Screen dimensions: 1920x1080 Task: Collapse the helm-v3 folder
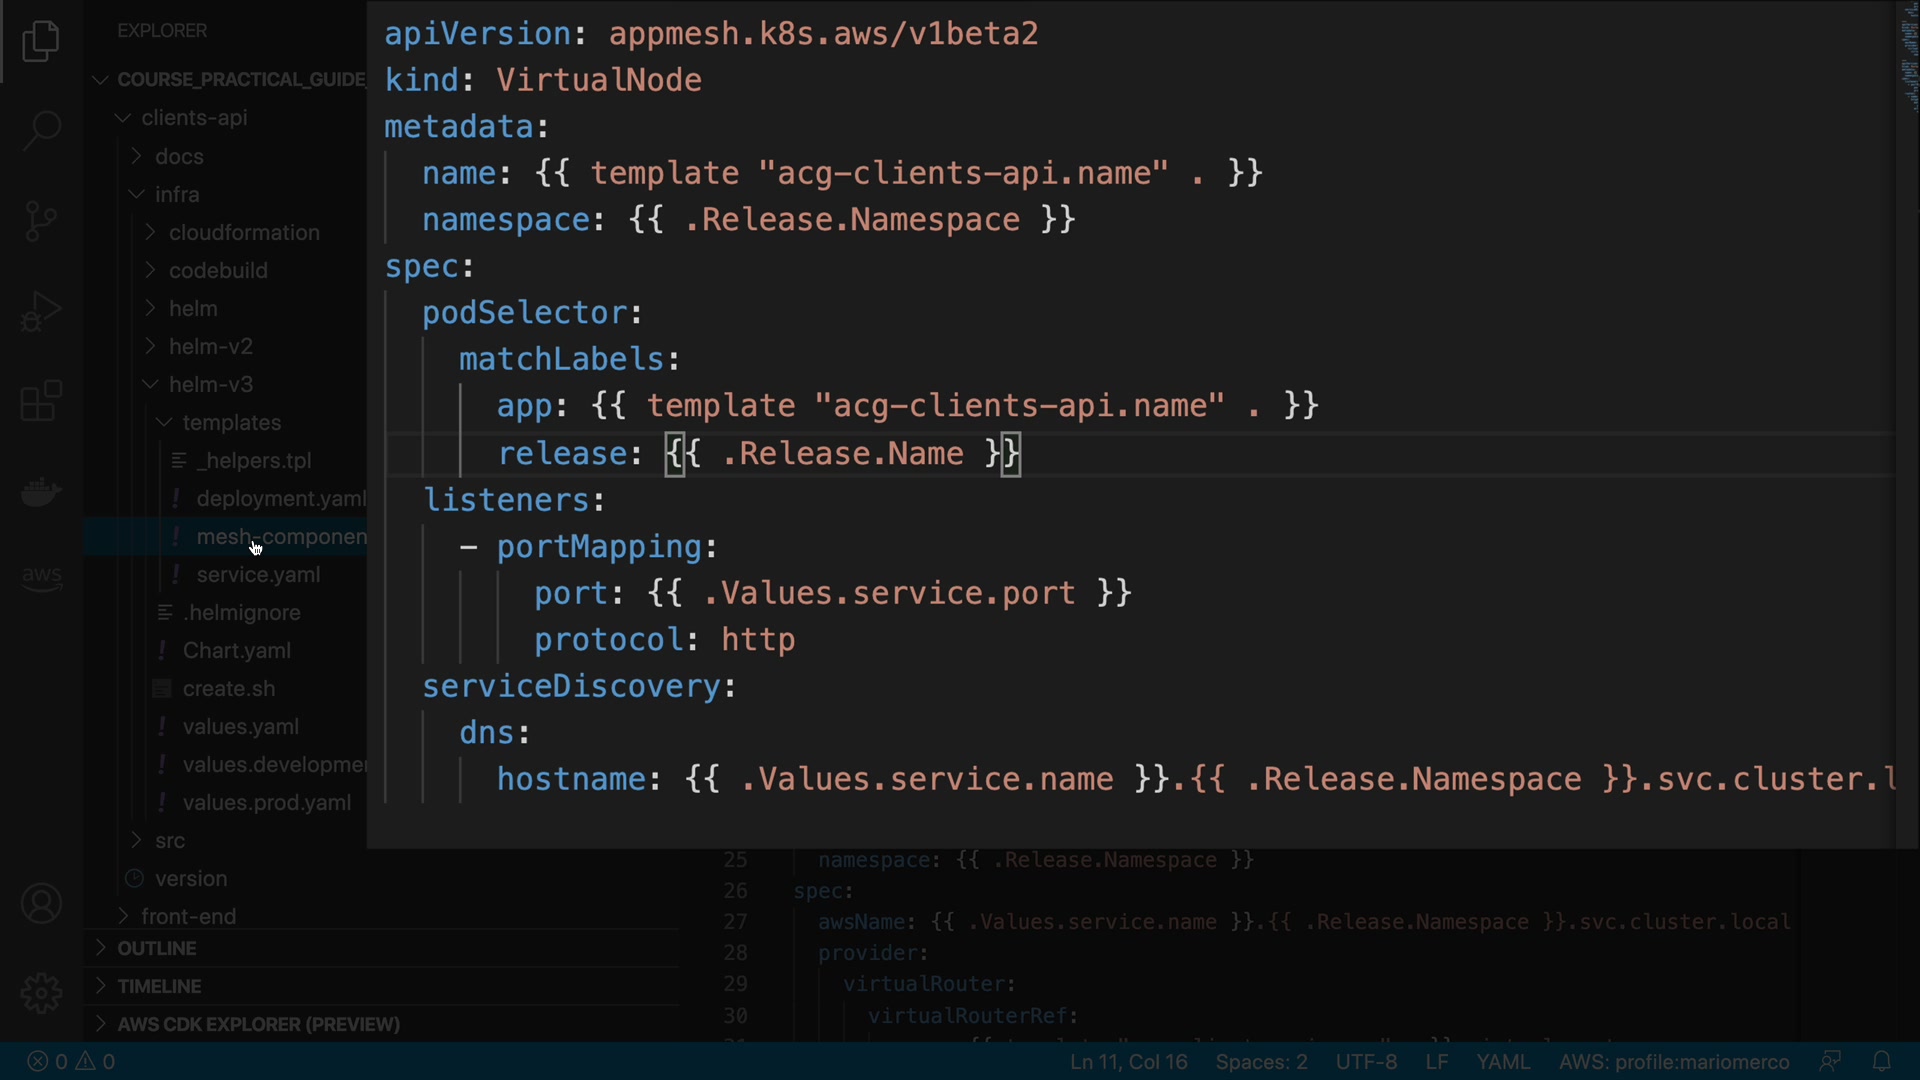click(x=210, y=384)
